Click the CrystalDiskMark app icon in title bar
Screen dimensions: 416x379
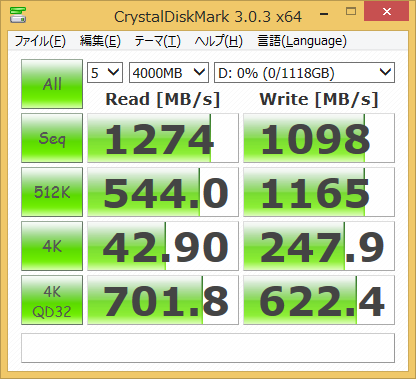click(x=18, y=15)
